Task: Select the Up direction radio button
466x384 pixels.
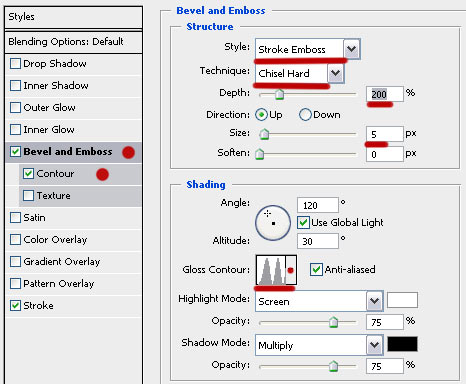Action: [261, 115]
